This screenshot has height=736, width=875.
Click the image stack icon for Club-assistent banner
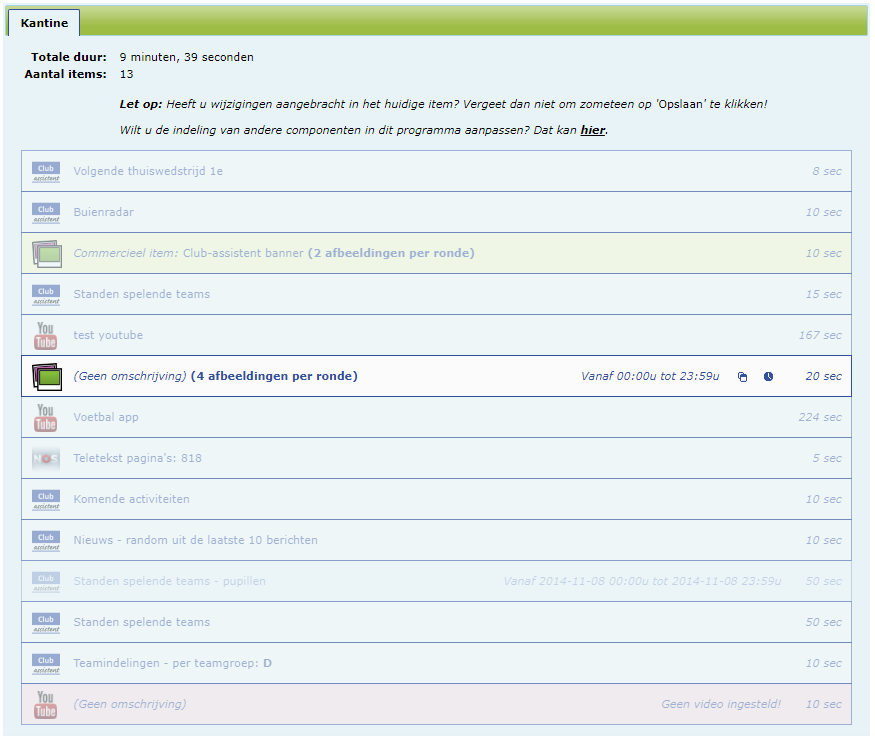click(x=46, y=254)
